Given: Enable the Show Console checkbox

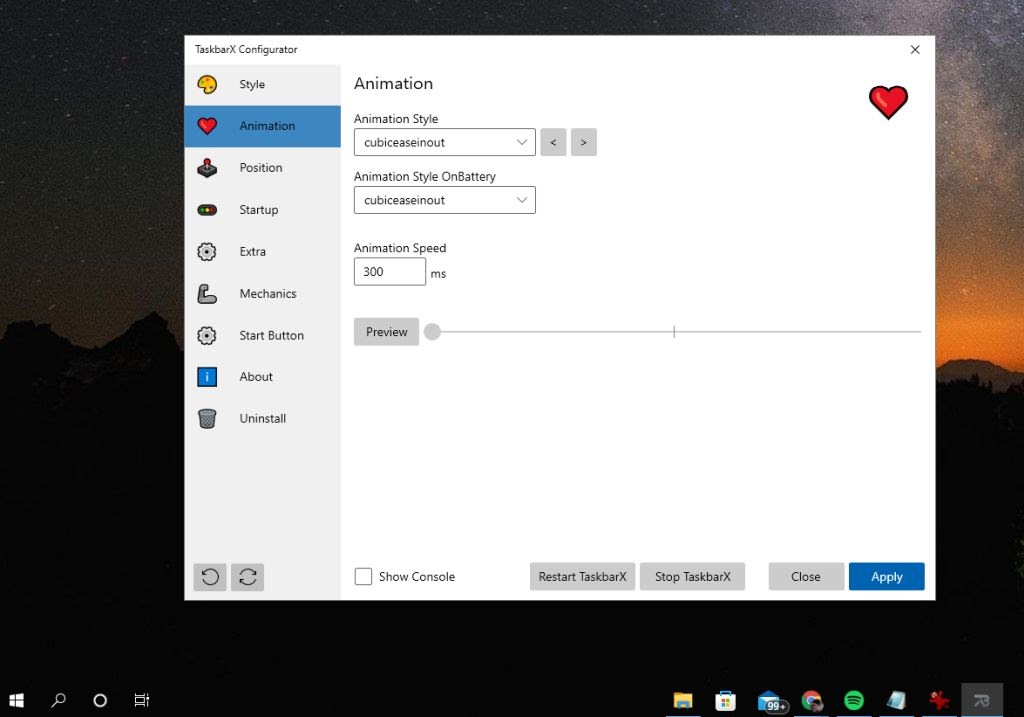Looking at the screenshot, I should point(363,576).
